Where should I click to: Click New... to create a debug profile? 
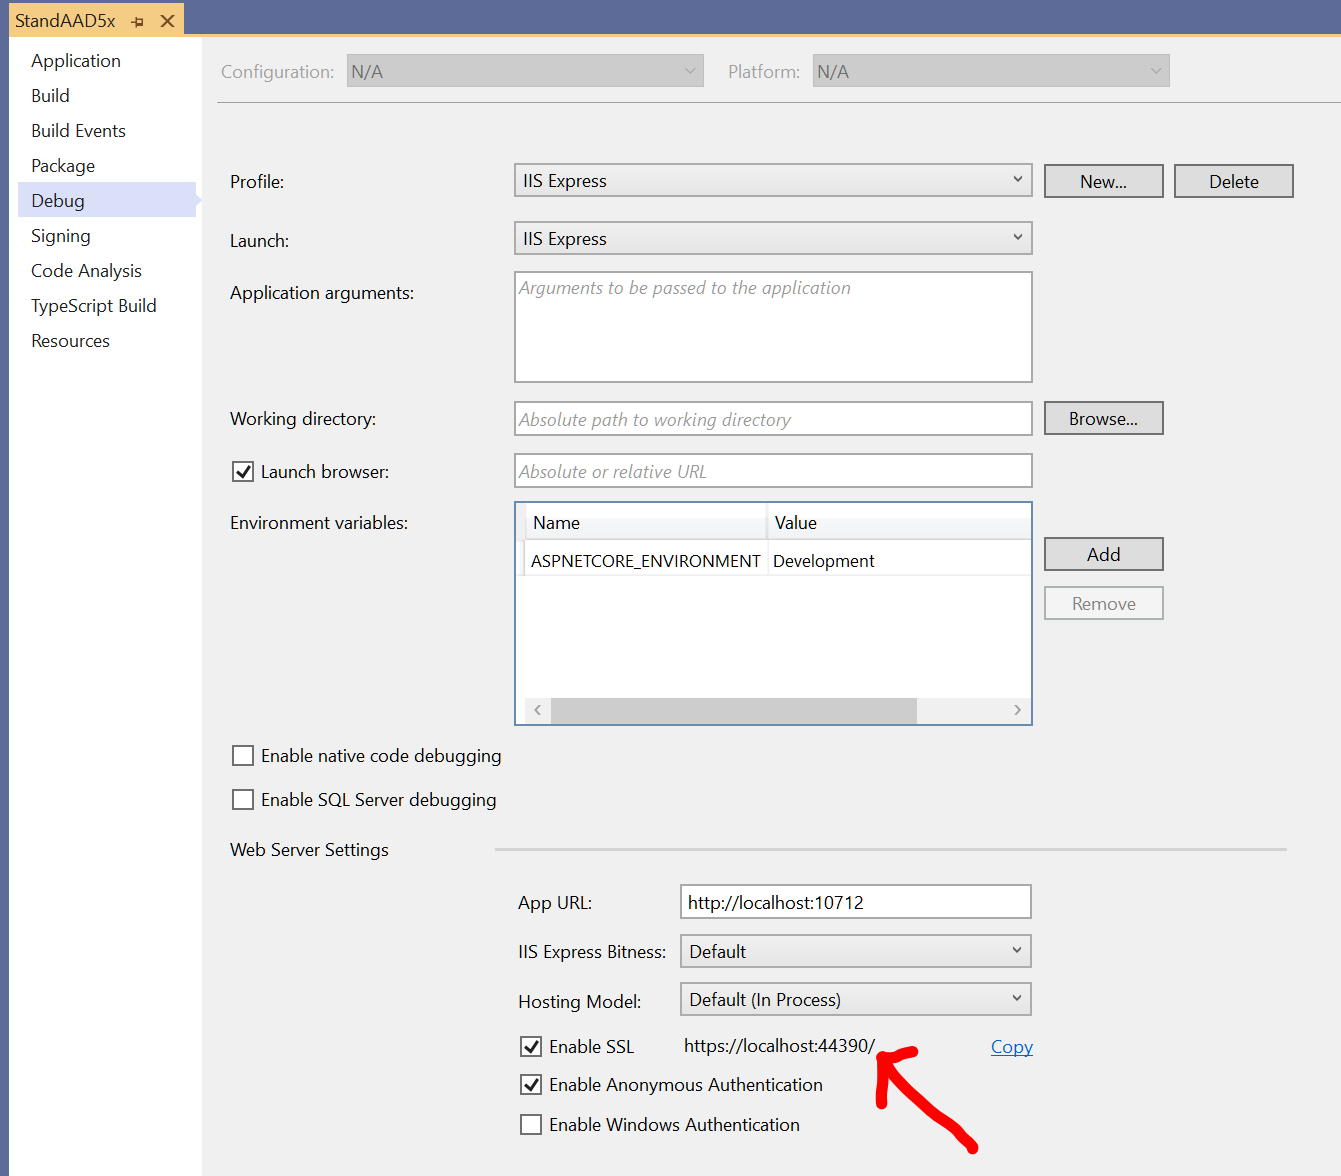[1103, 180]
